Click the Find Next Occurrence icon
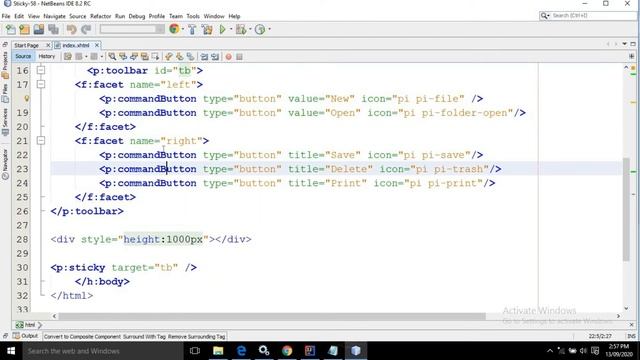Image resolution: width=640 pixels, height=360 pixels. click(x=133, y=57)
